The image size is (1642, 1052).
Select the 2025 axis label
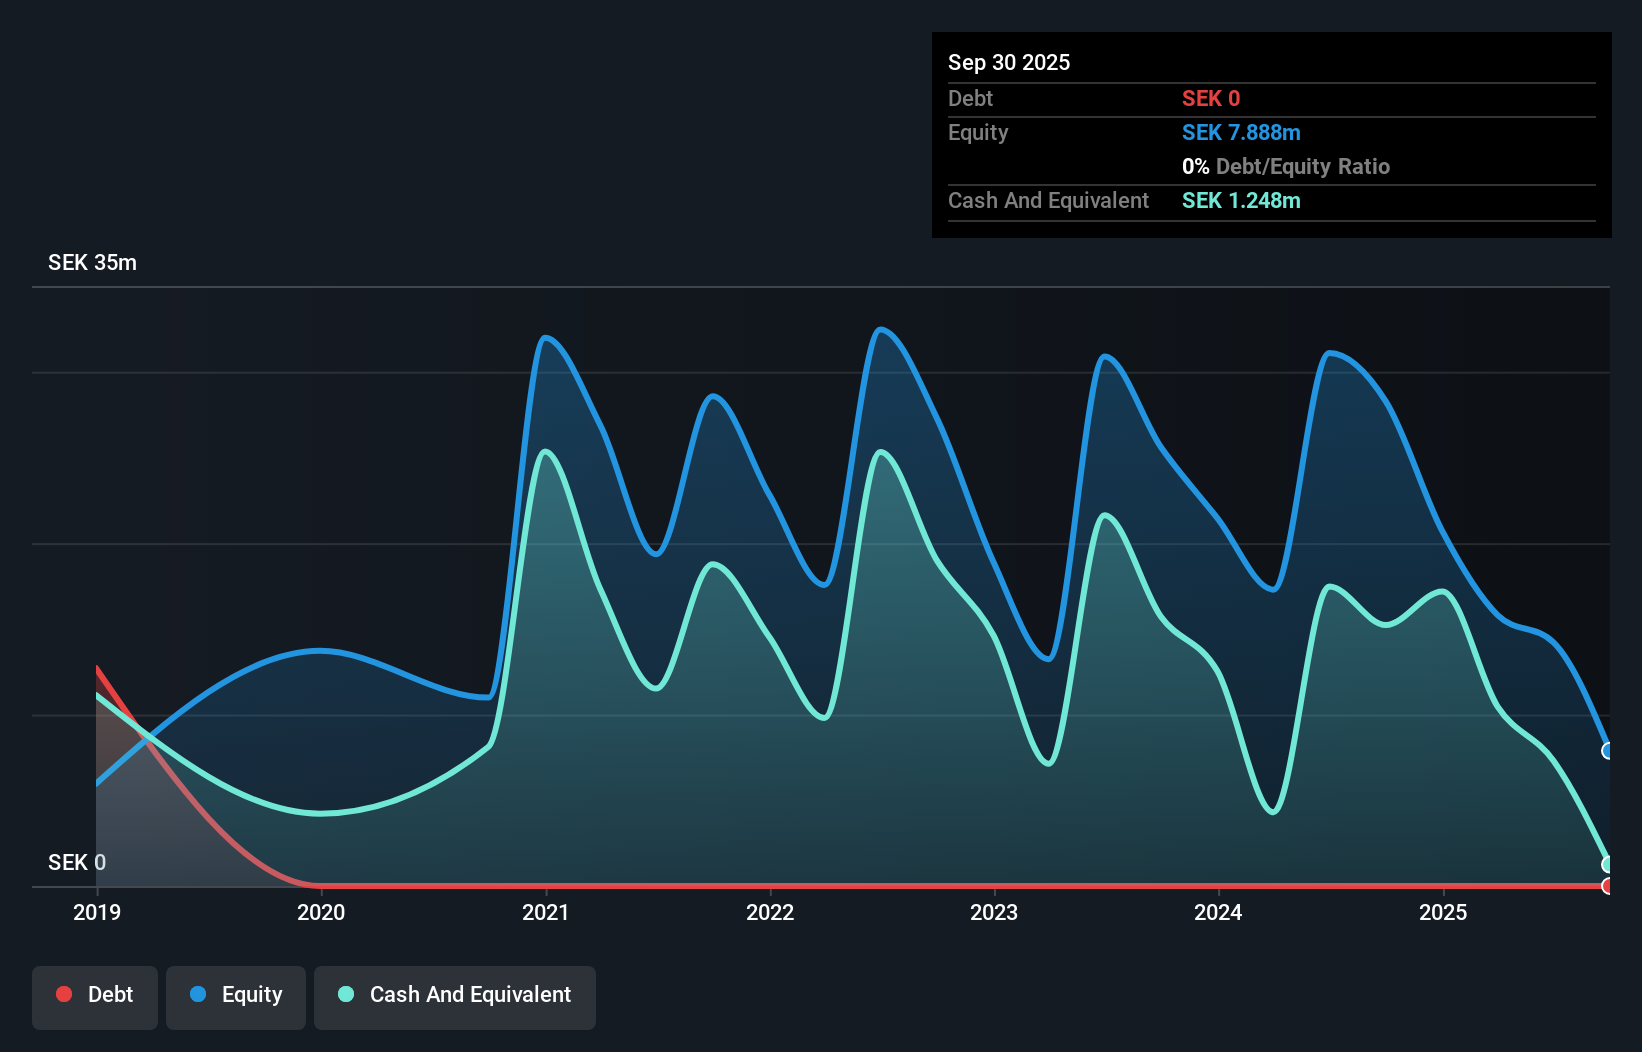[x=1444, y=912]
